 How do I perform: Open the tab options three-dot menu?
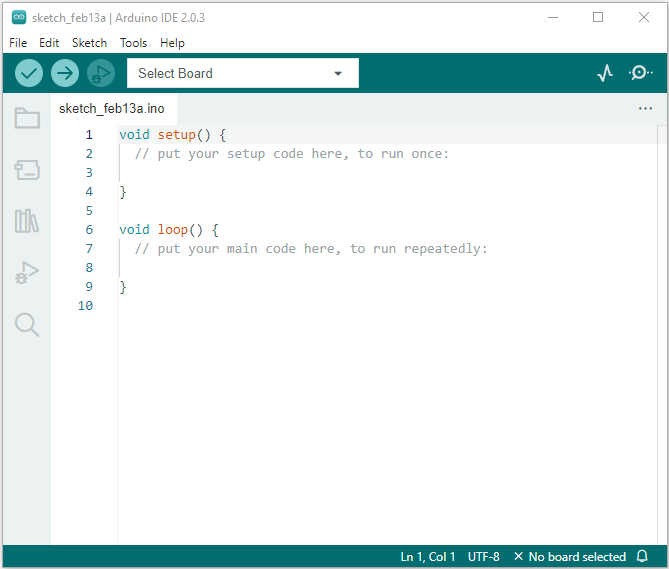point(645,108)
